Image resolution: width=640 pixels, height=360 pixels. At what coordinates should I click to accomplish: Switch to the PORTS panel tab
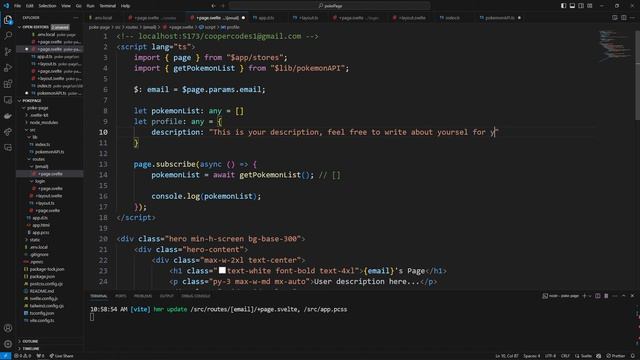click(121, 296)
